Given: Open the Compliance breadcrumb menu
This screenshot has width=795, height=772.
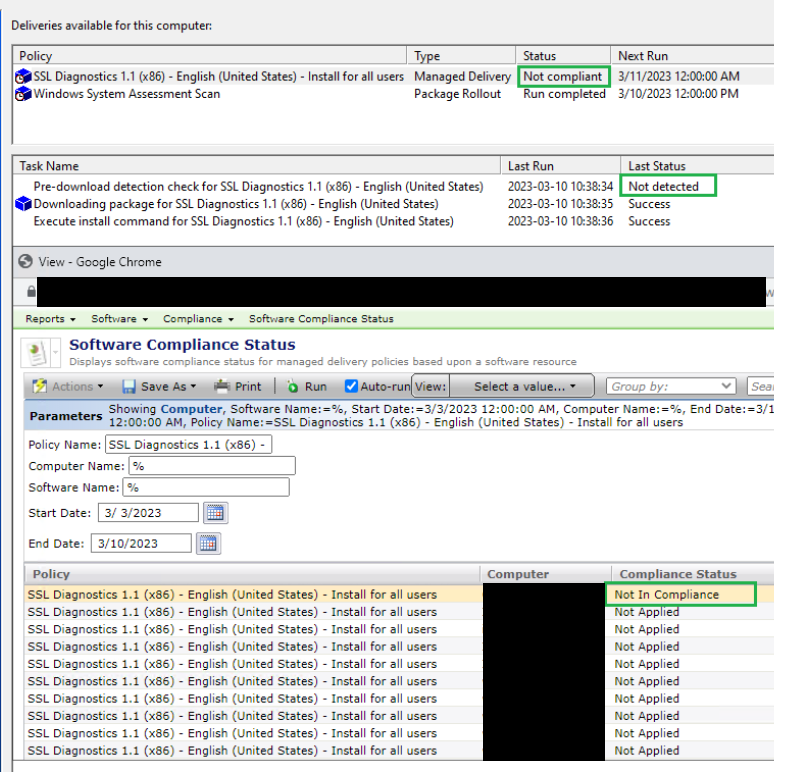Looking at the screenshot, I should [198, 319].
